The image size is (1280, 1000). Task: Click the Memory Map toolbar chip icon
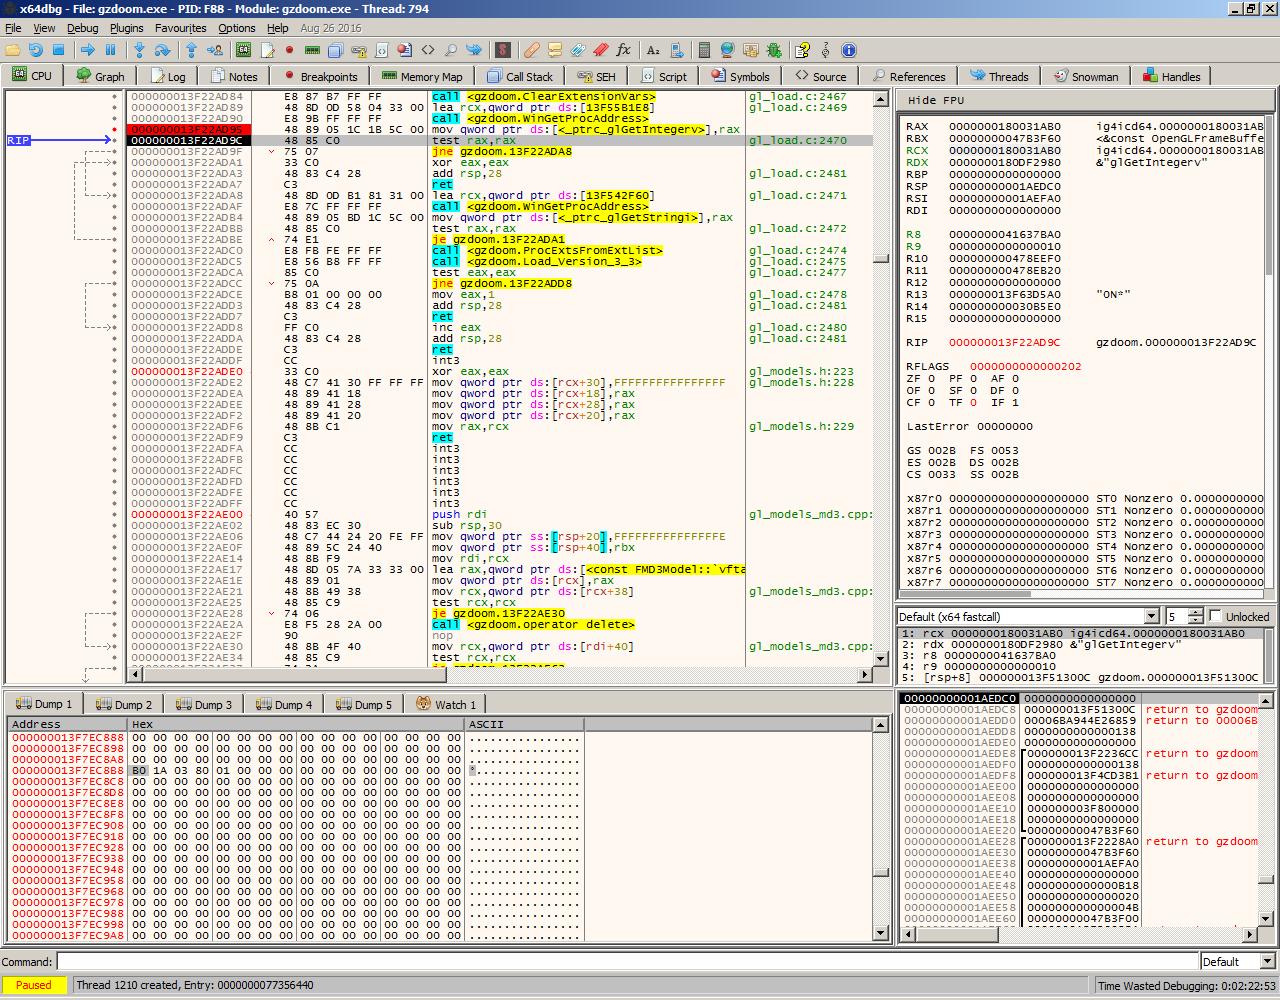point(312,49)
